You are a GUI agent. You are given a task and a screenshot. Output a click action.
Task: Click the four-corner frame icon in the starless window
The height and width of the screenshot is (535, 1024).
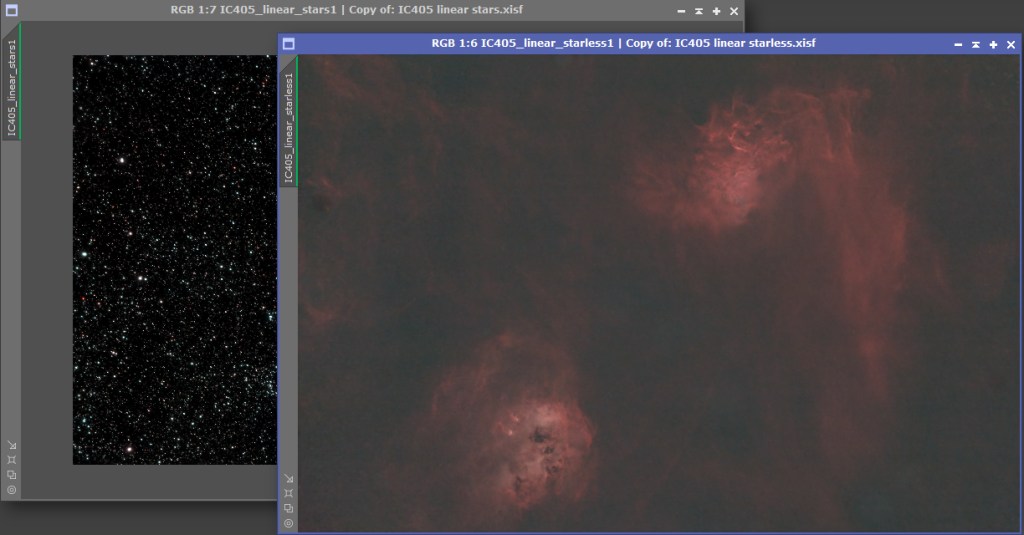tap(289, 493)
